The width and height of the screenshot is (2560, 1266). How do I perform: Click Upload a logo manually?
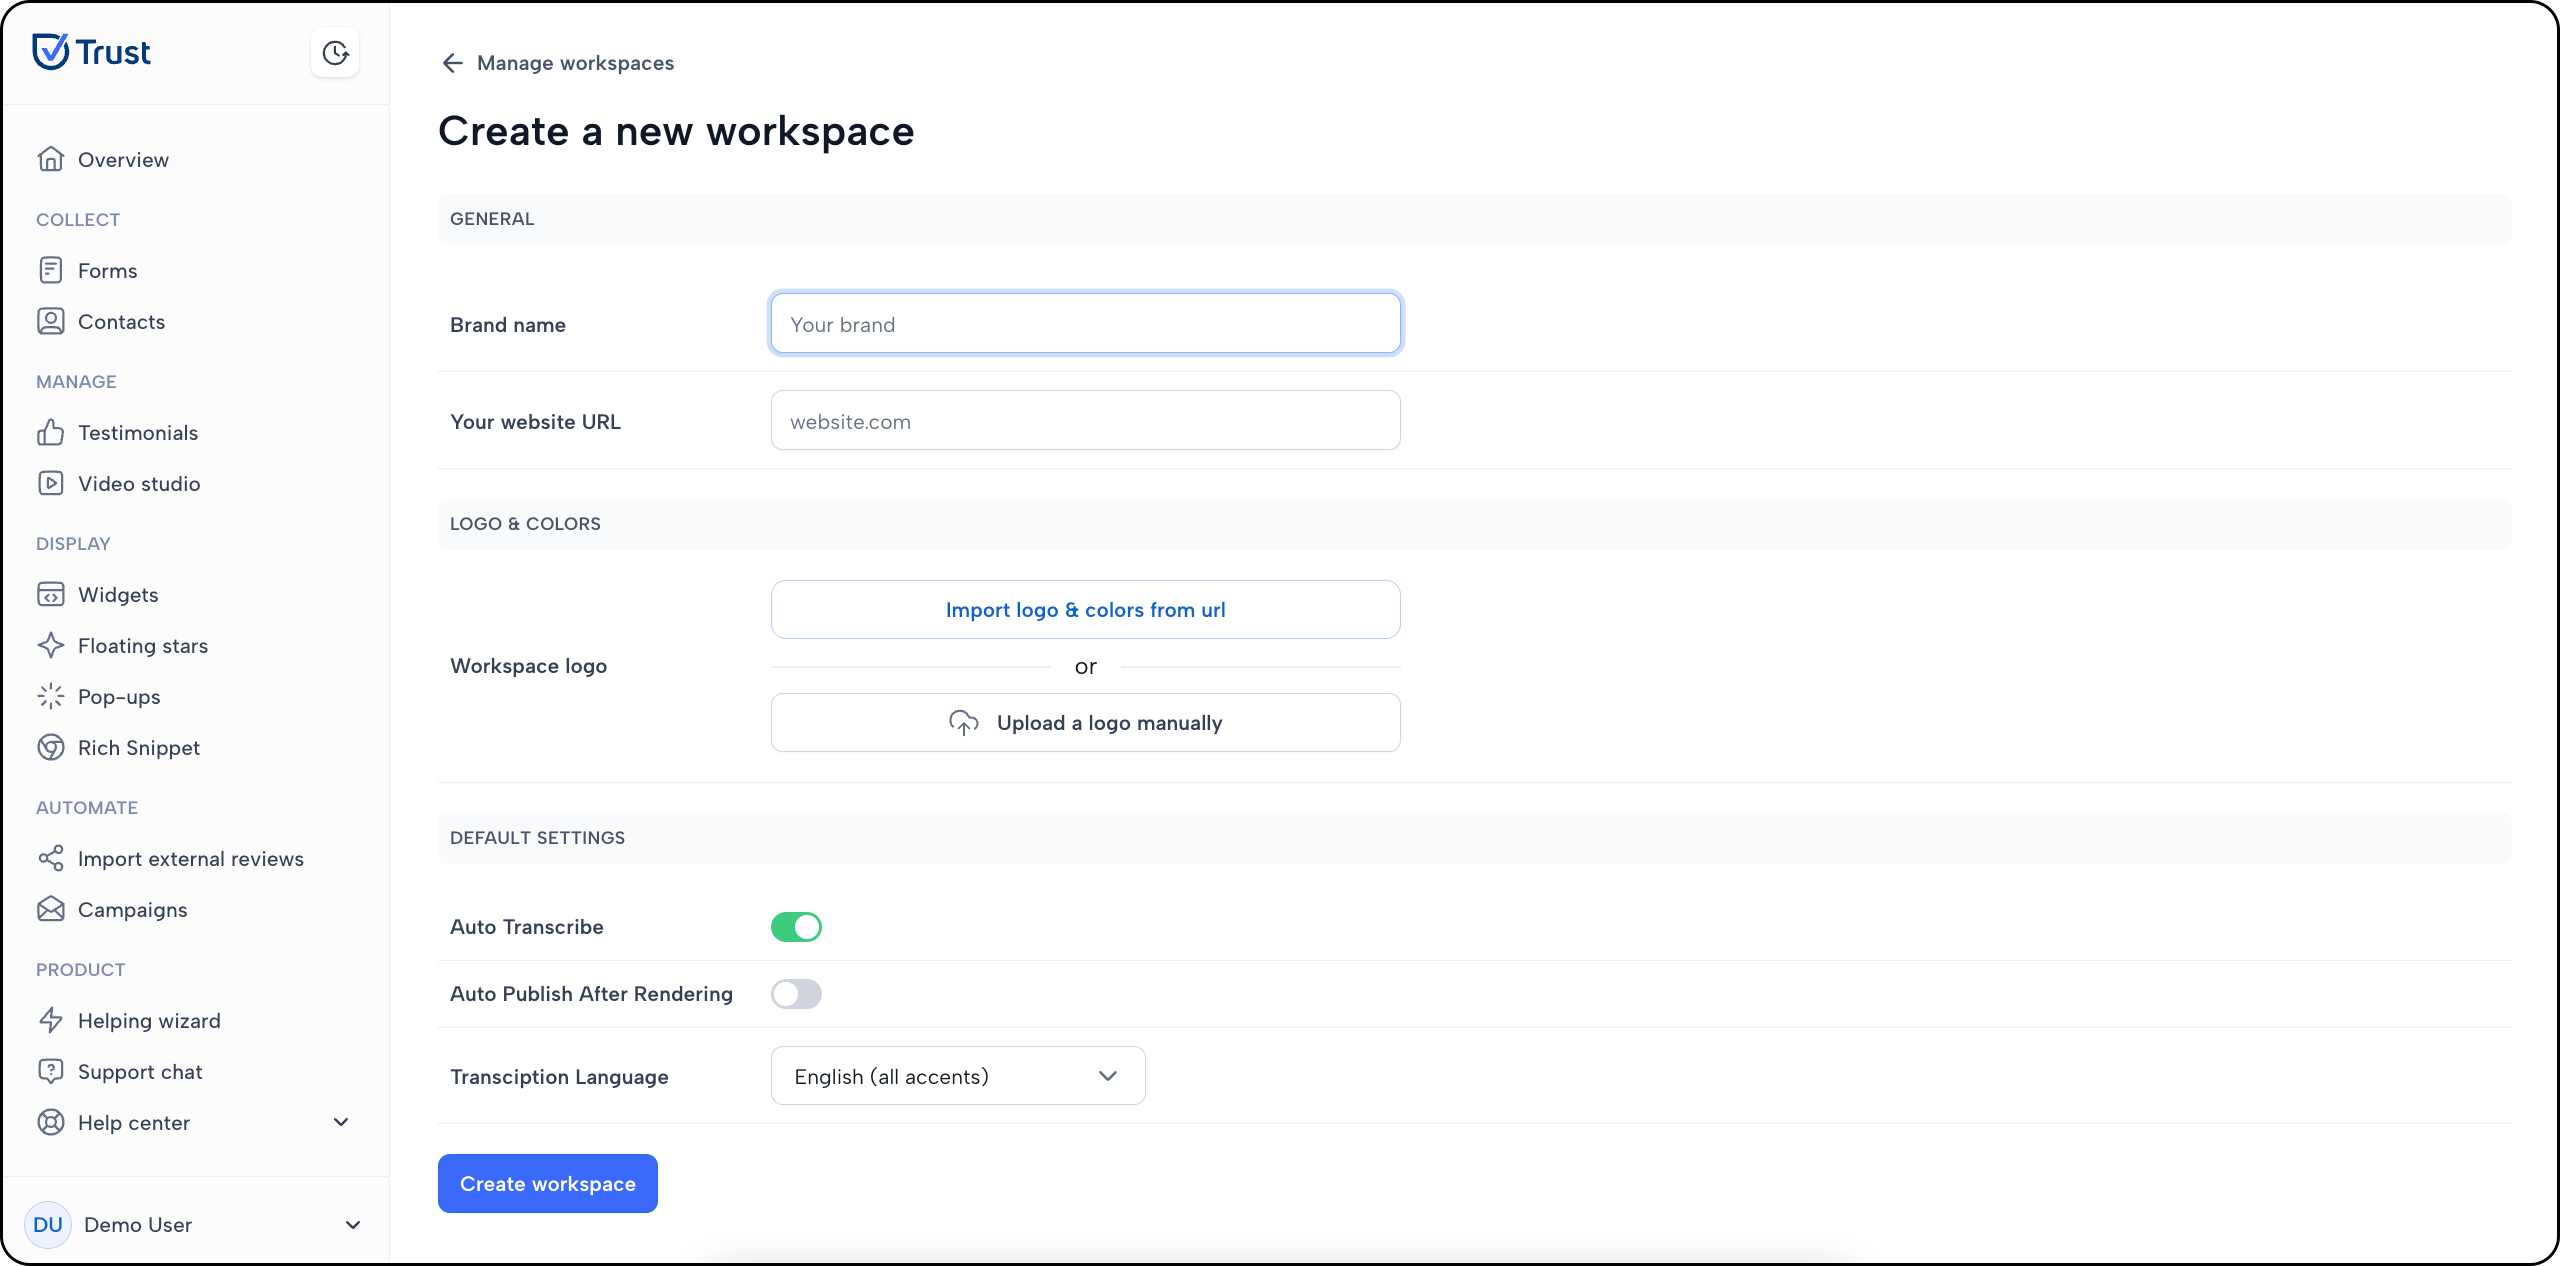pos(1085,723)
